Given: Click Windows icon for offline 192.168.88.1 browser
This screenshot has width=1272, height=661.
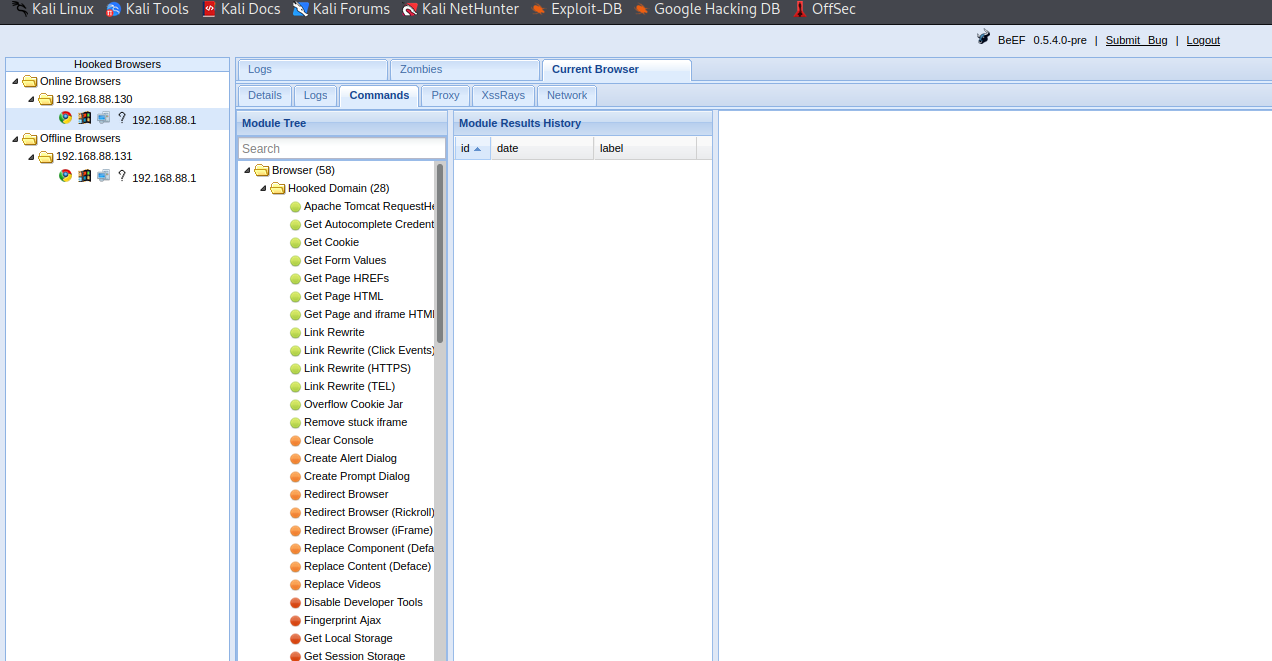Looking at the screenshot, I should (x=85, y=176).
